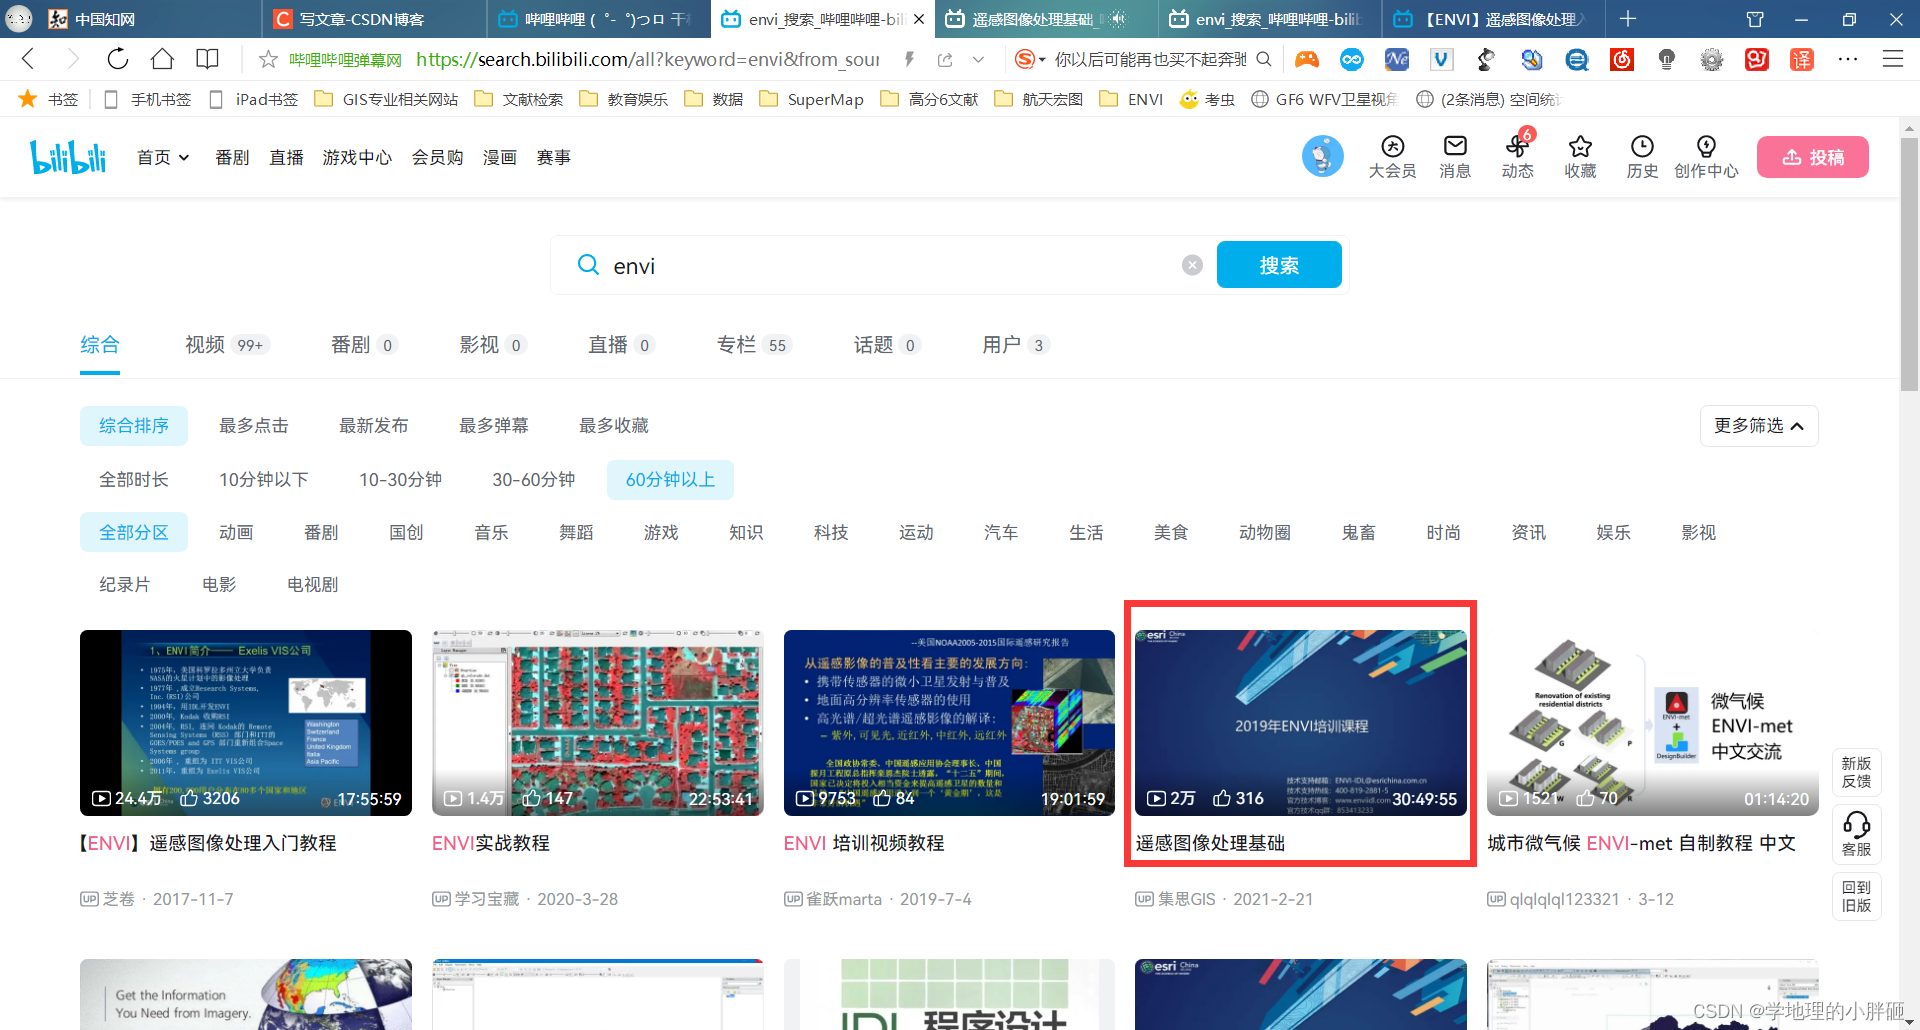Screen dimensions: 1920x1030
Task: Open 动态 feed icon with badge
Action: pos(1517,157)
